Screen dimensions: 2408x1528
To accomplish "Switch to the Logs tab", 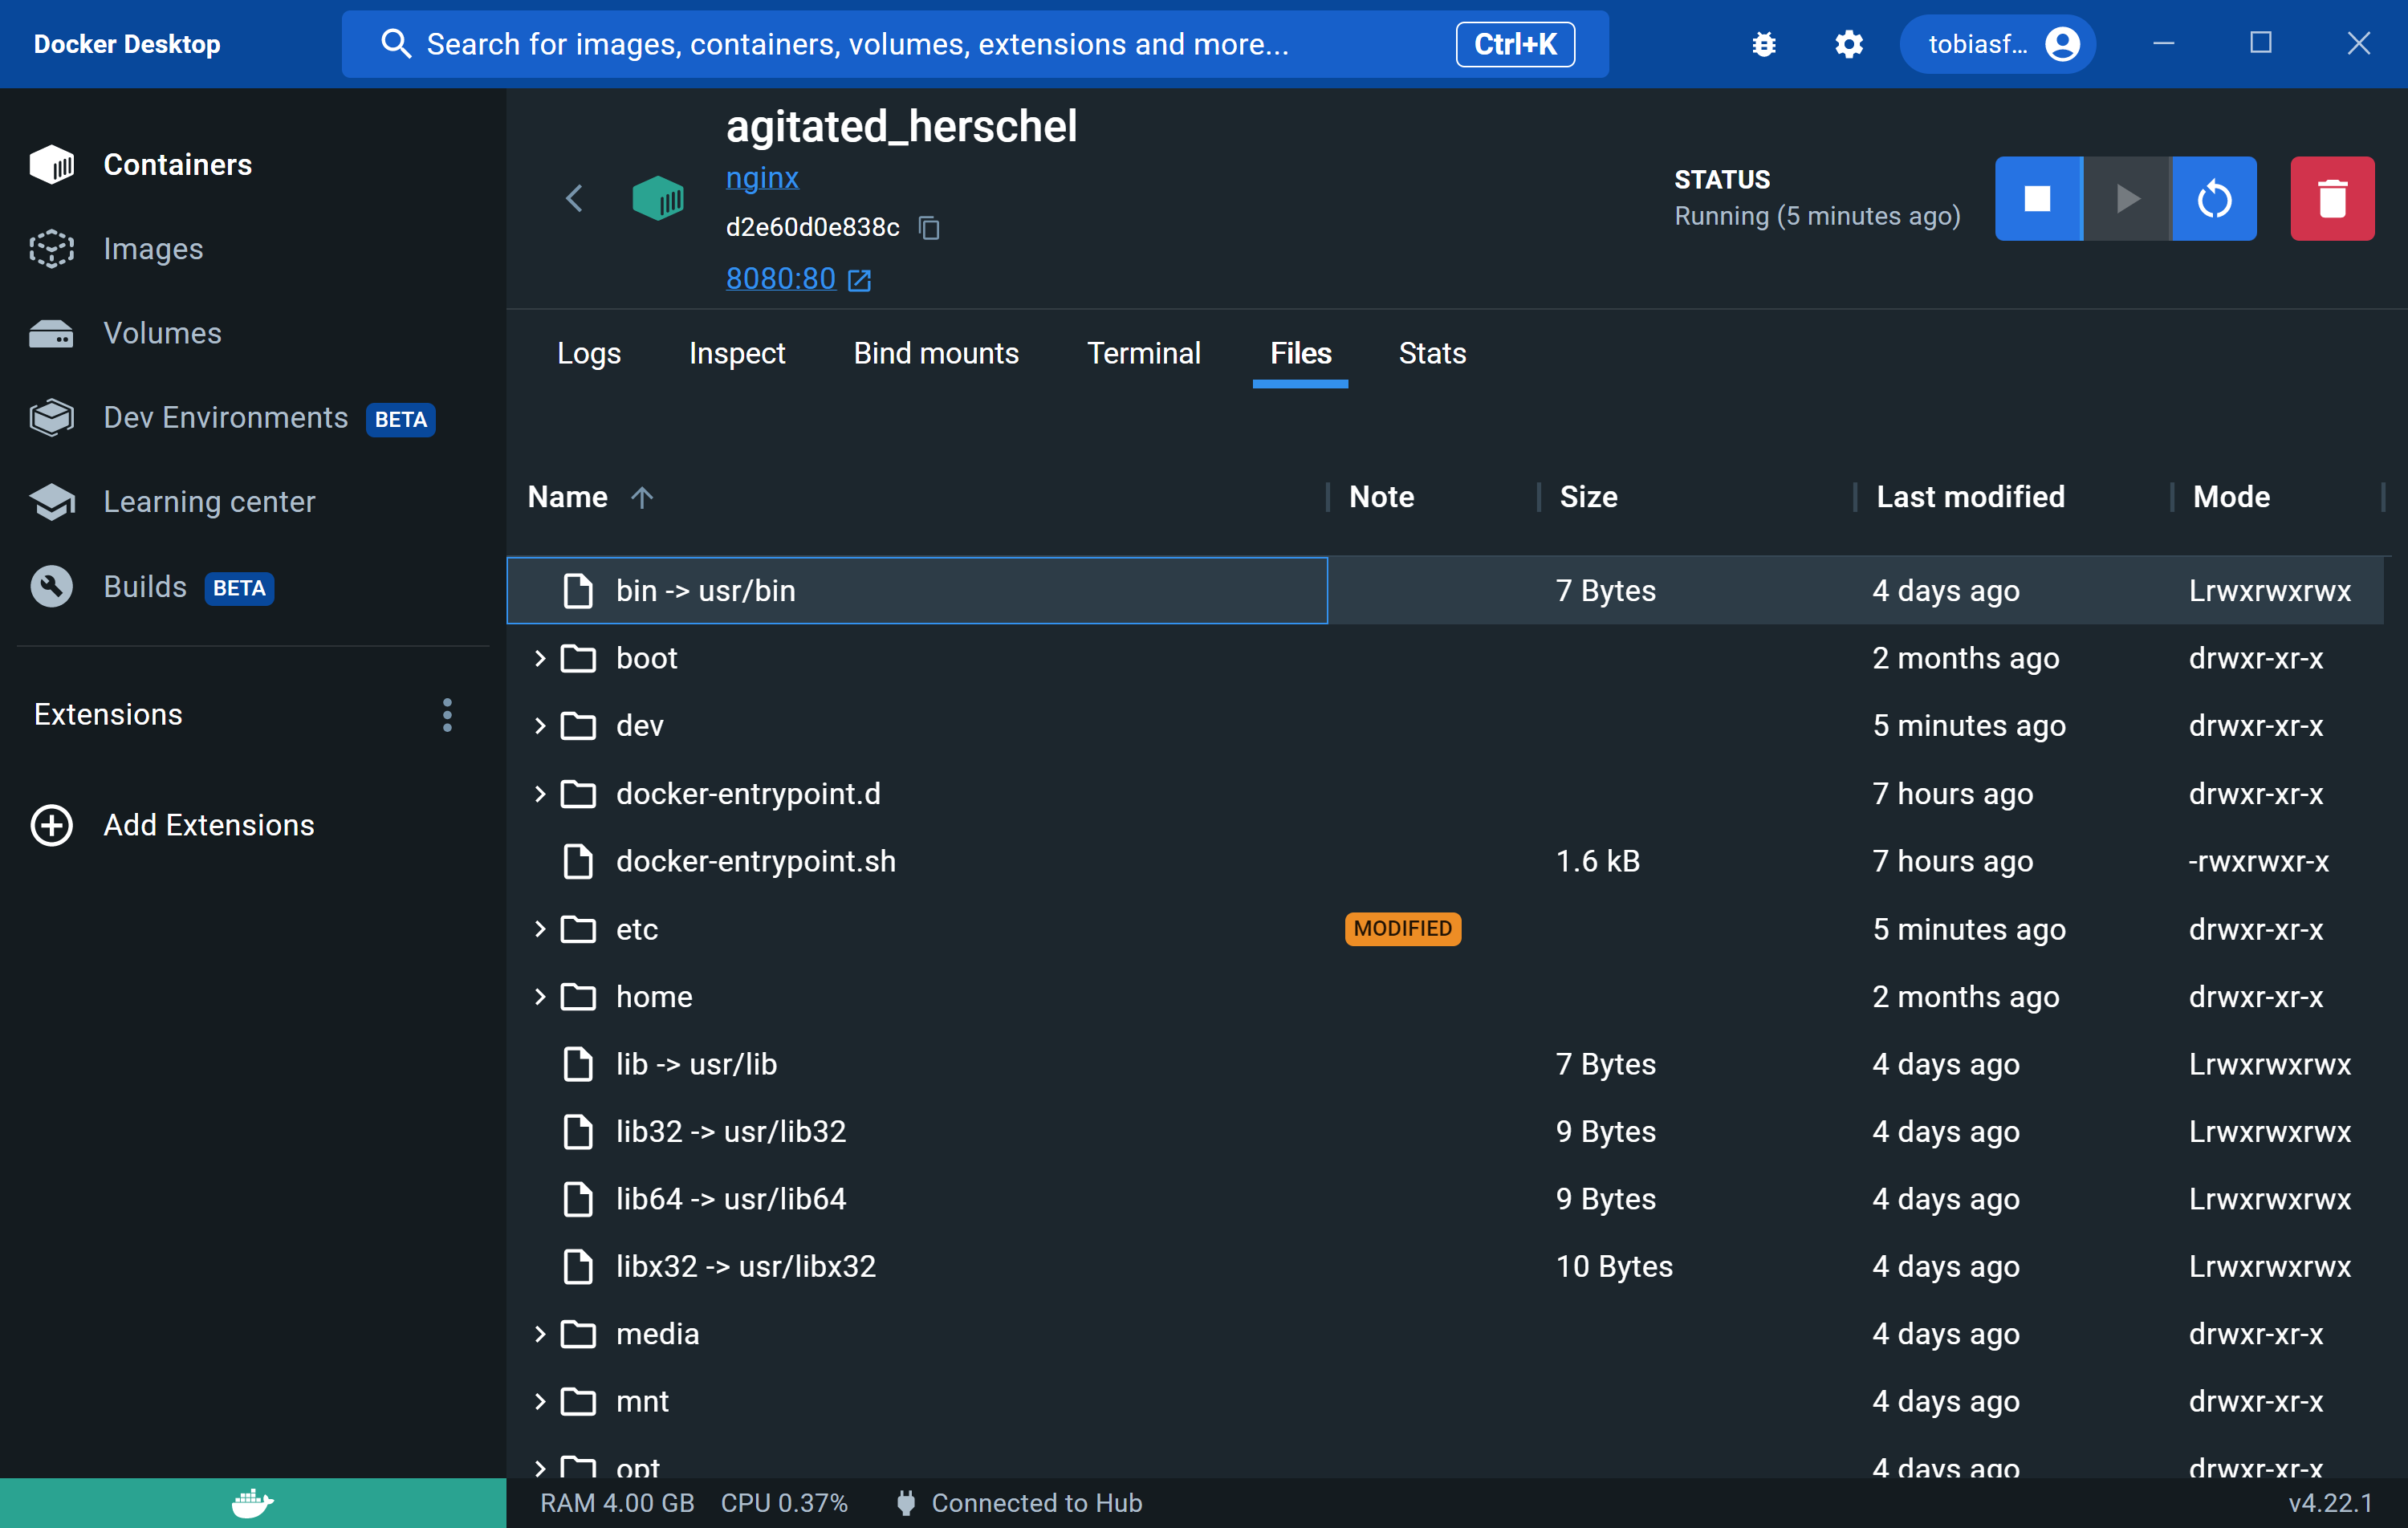I will point(592,352).
